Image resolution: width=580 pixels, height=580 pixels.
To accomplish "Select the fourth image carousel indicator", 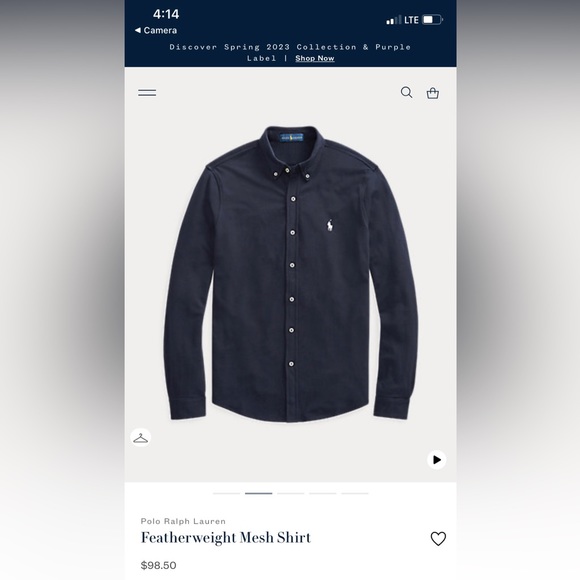I will click(x=323, y=493).
